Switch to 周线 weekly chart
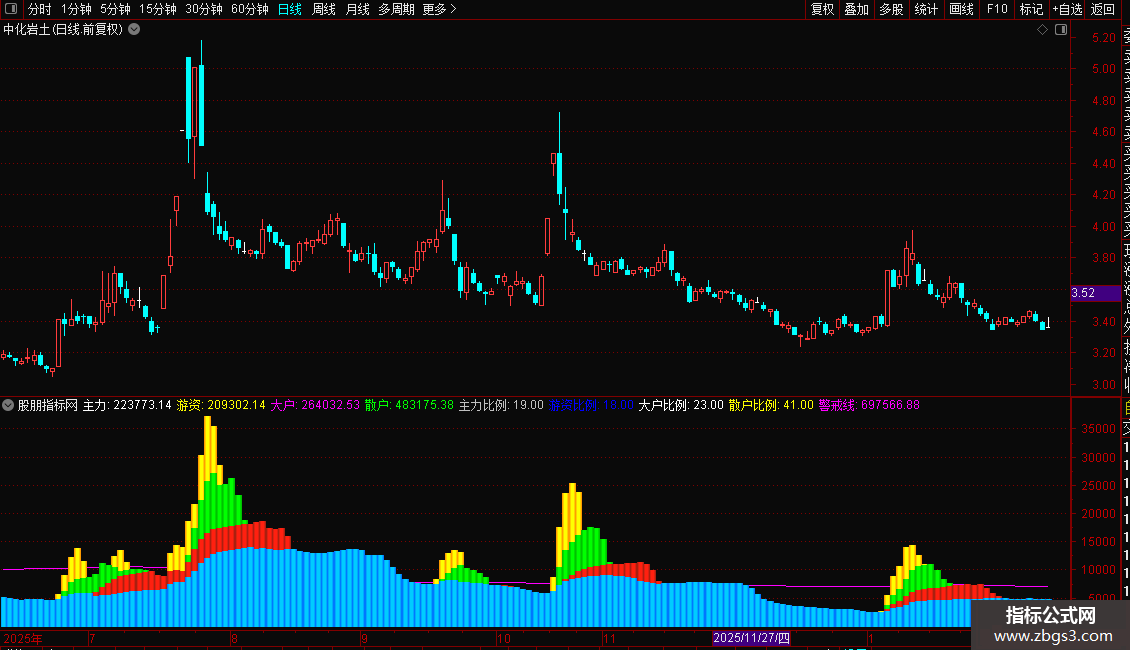 [324, 9]
